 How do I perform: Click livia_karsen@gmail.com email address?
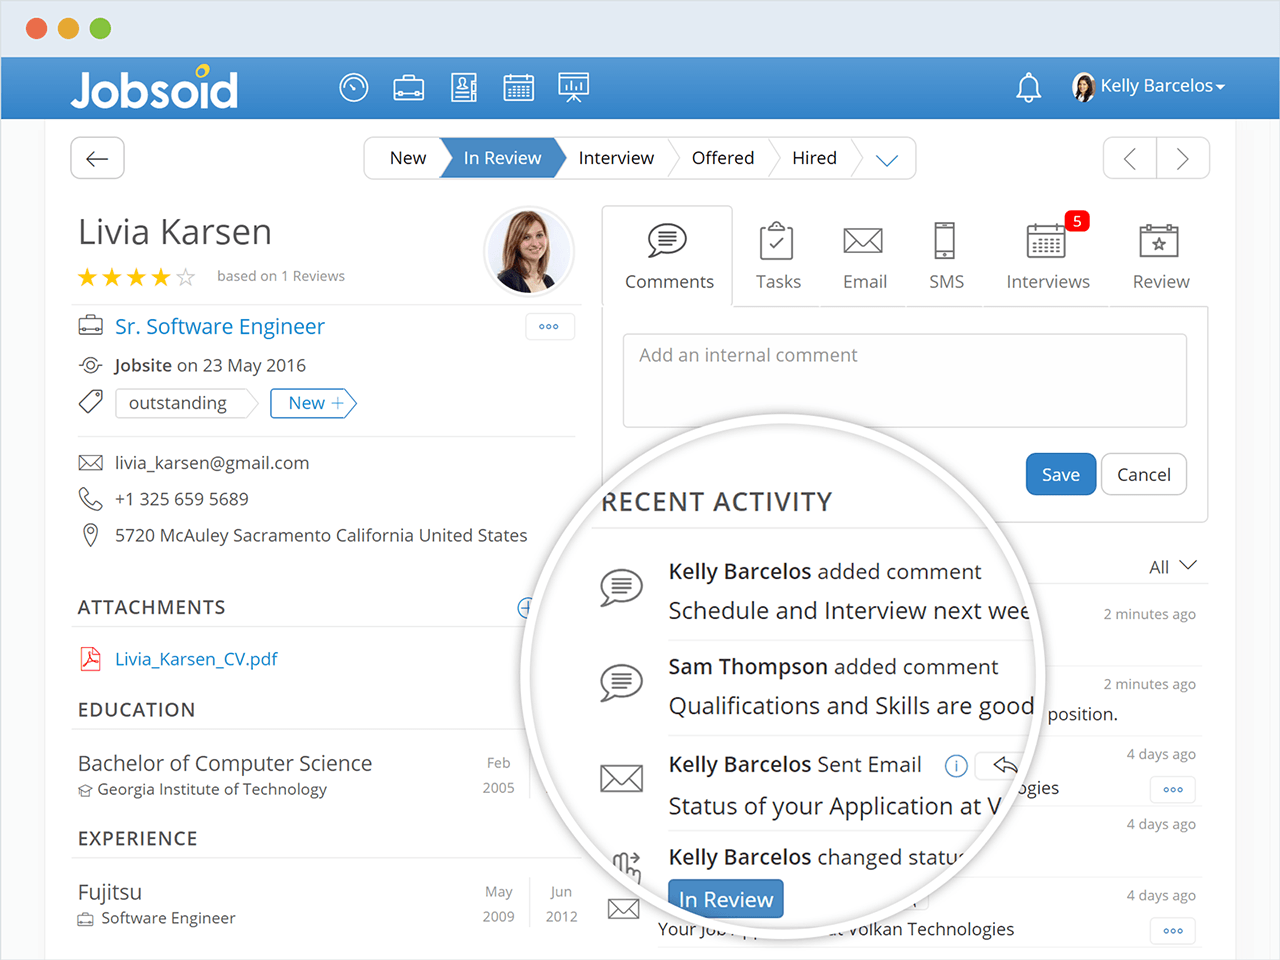pyautogui.click(x=212, y=463)
